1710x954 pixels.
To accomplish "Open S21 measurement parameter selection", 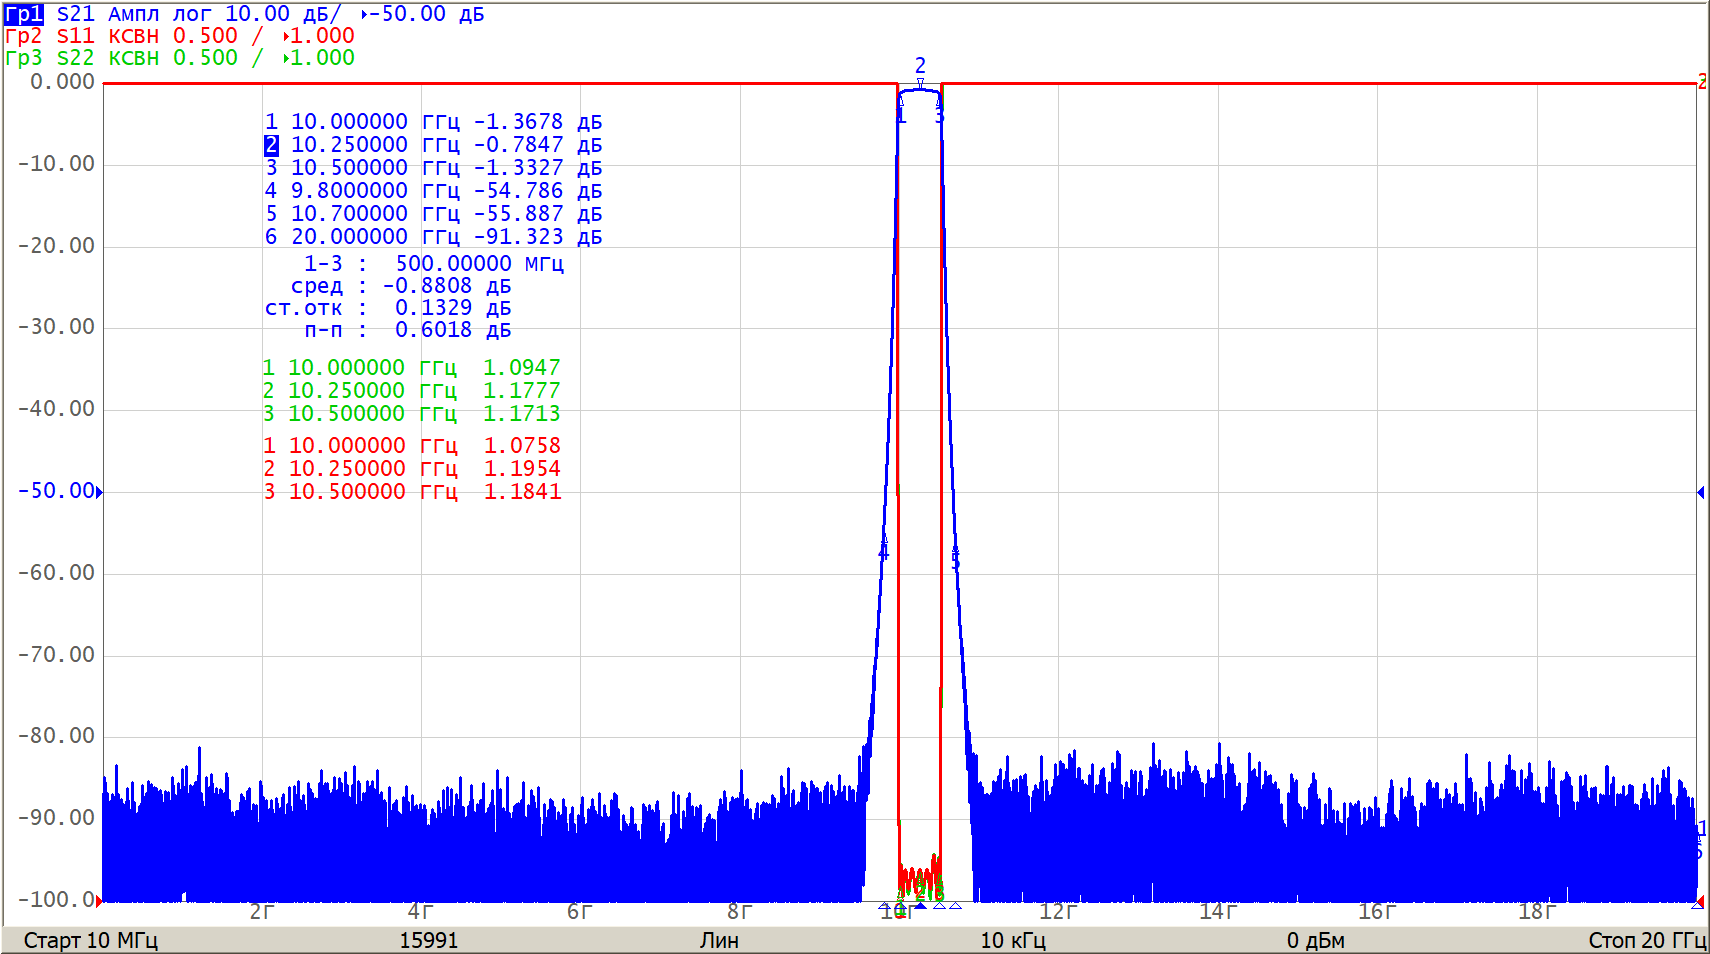I will pyautogui.click(x=75, y=14).
